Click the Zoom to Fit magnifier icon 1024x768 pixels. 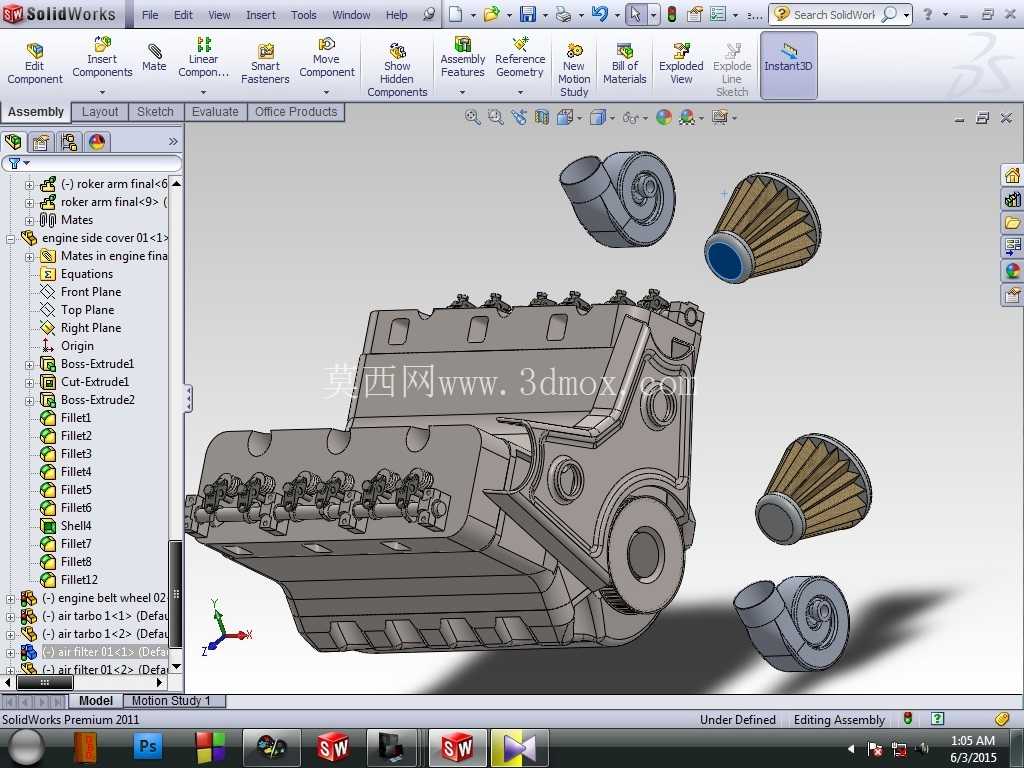click(472, 118)
